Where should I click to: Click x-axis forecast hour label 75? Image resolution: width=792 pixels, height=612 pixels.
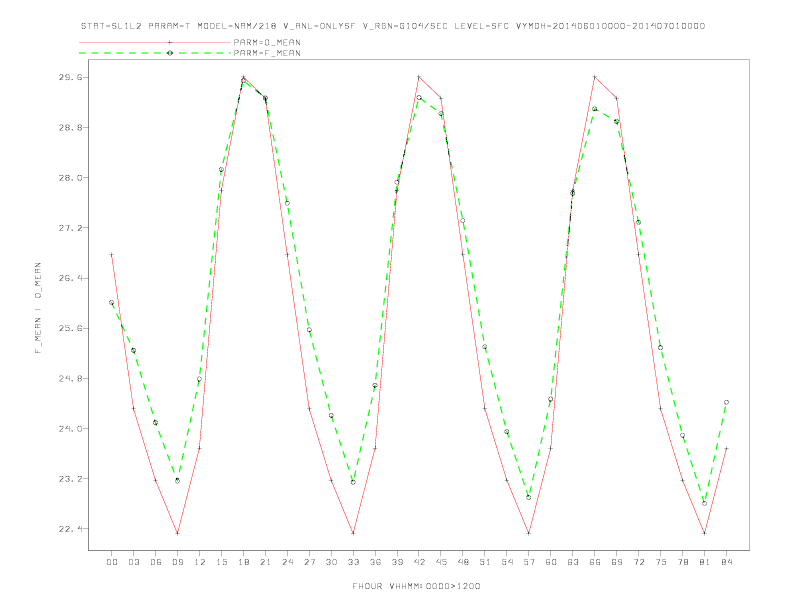point(660,562)
